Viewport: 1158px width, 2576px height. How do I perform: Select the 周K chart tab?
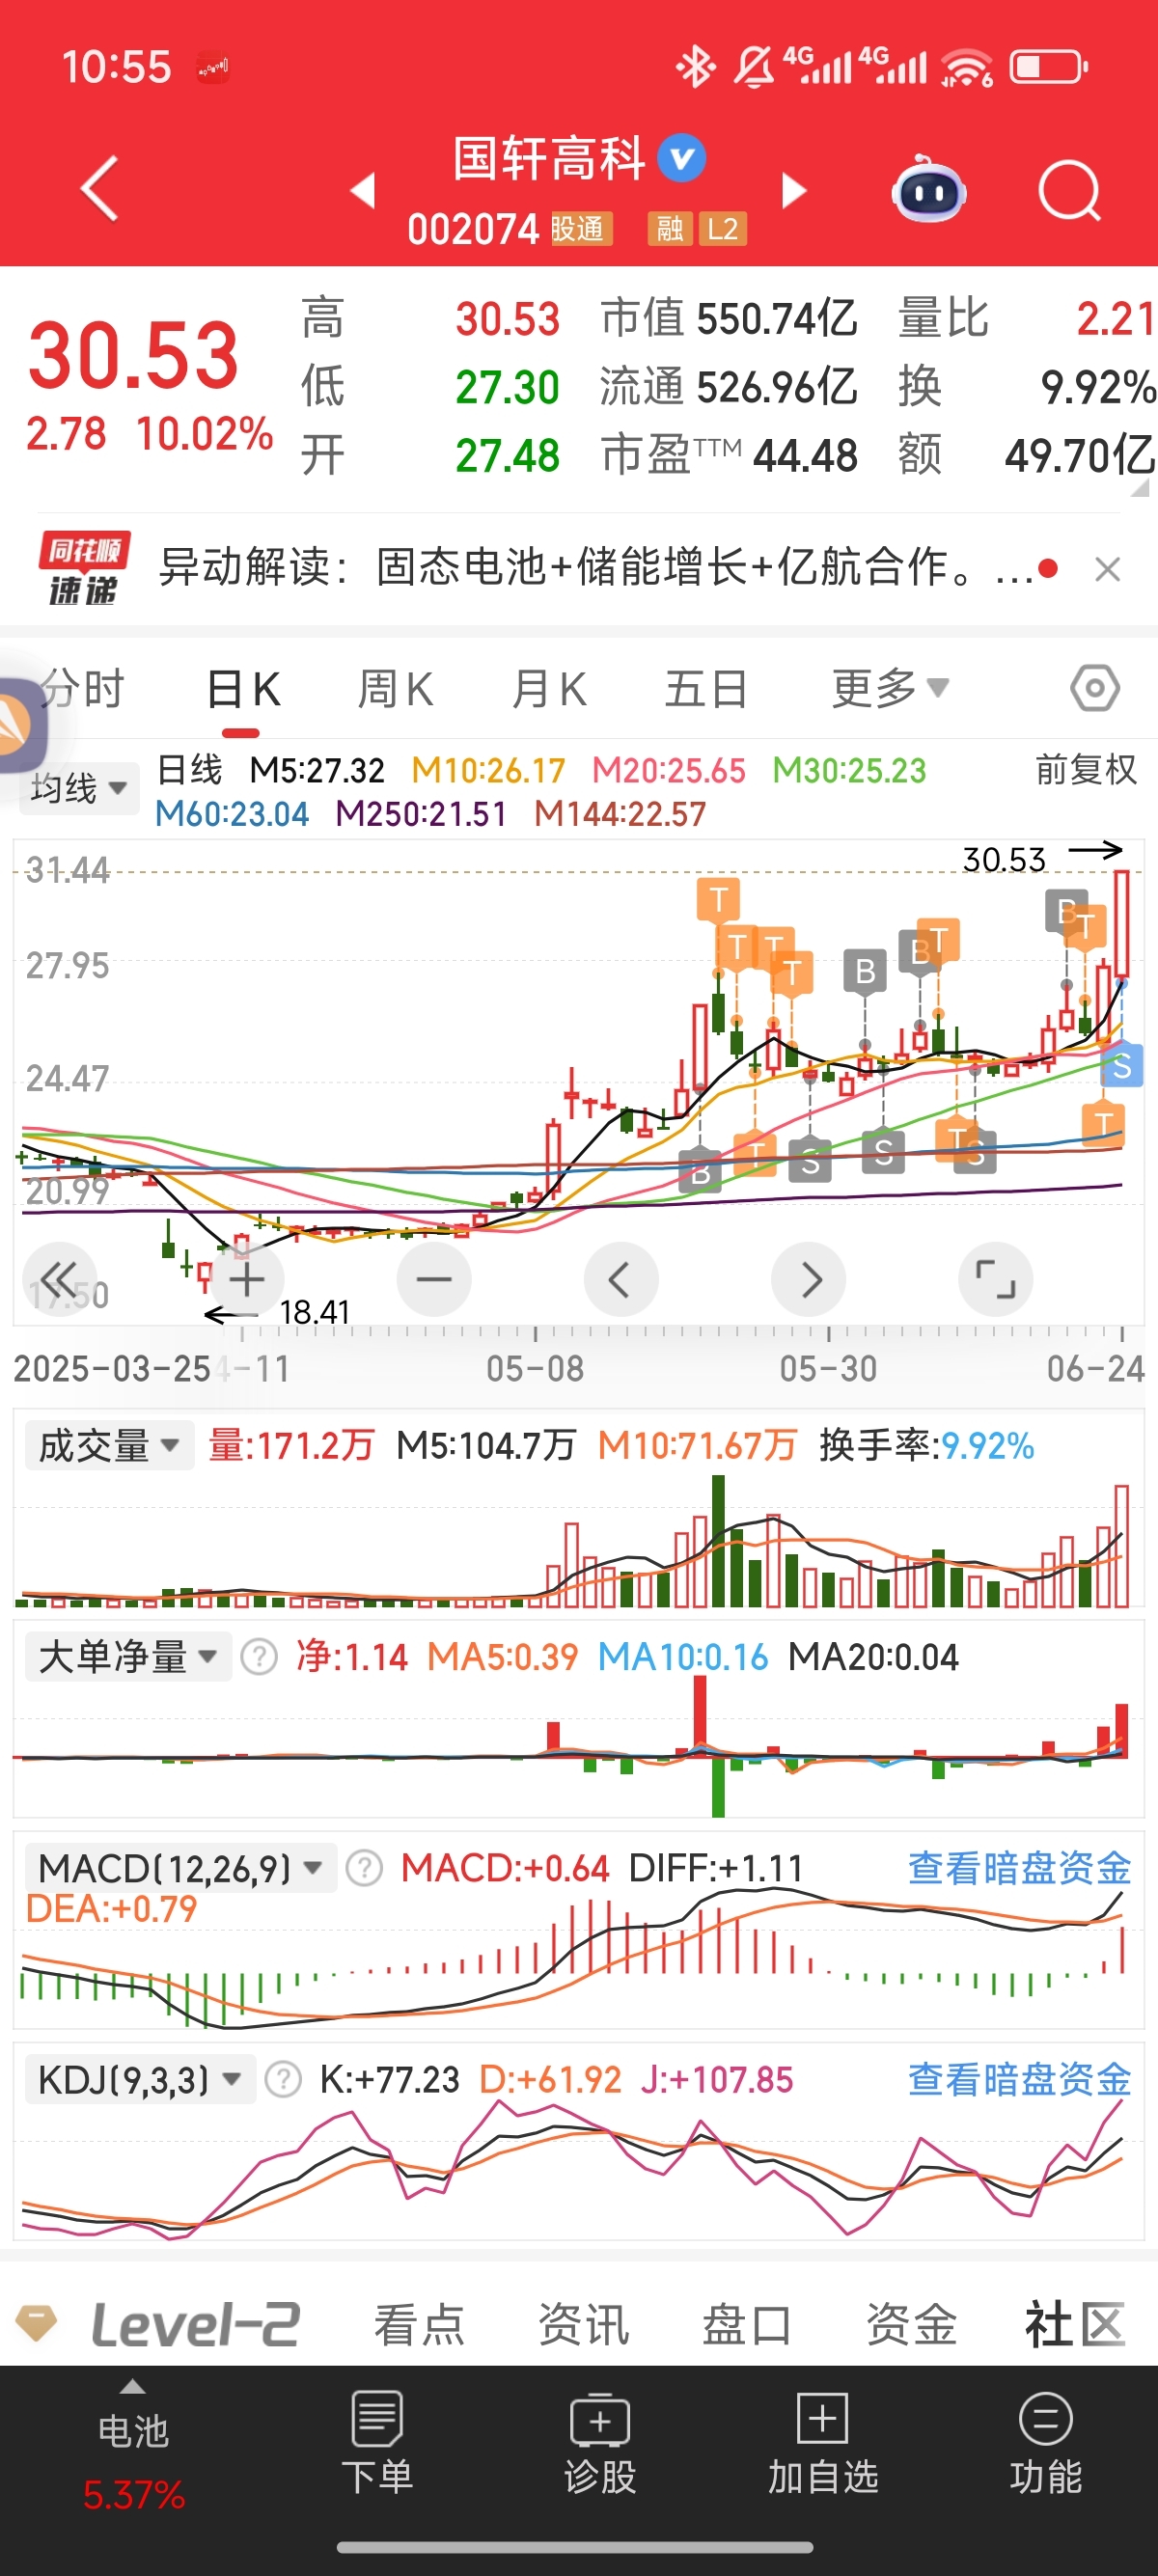point(395,689)
